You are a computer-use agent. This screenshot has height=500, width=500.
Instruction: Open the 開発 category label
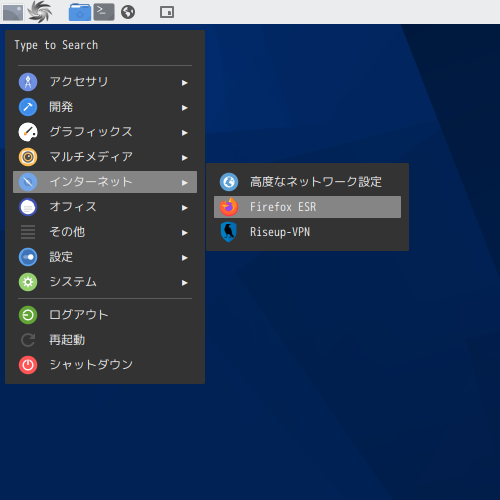[x=61, y=107]
